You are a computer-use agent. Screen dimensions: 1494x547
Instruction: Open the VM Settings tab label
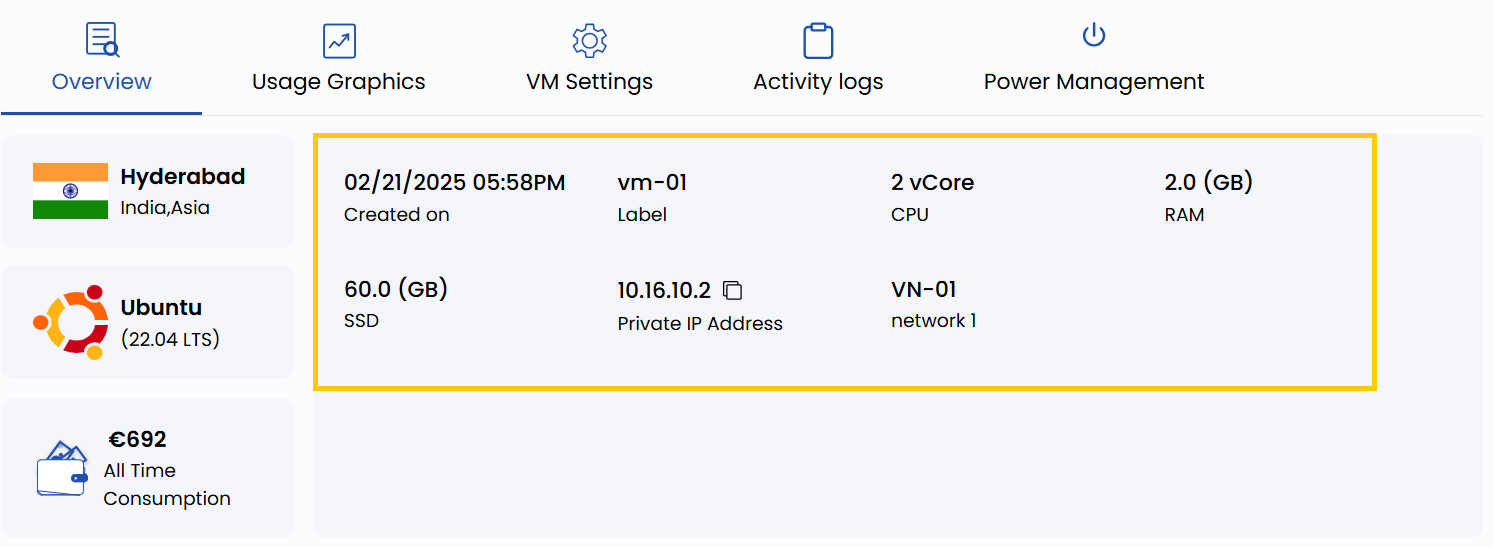click(590, 82)
